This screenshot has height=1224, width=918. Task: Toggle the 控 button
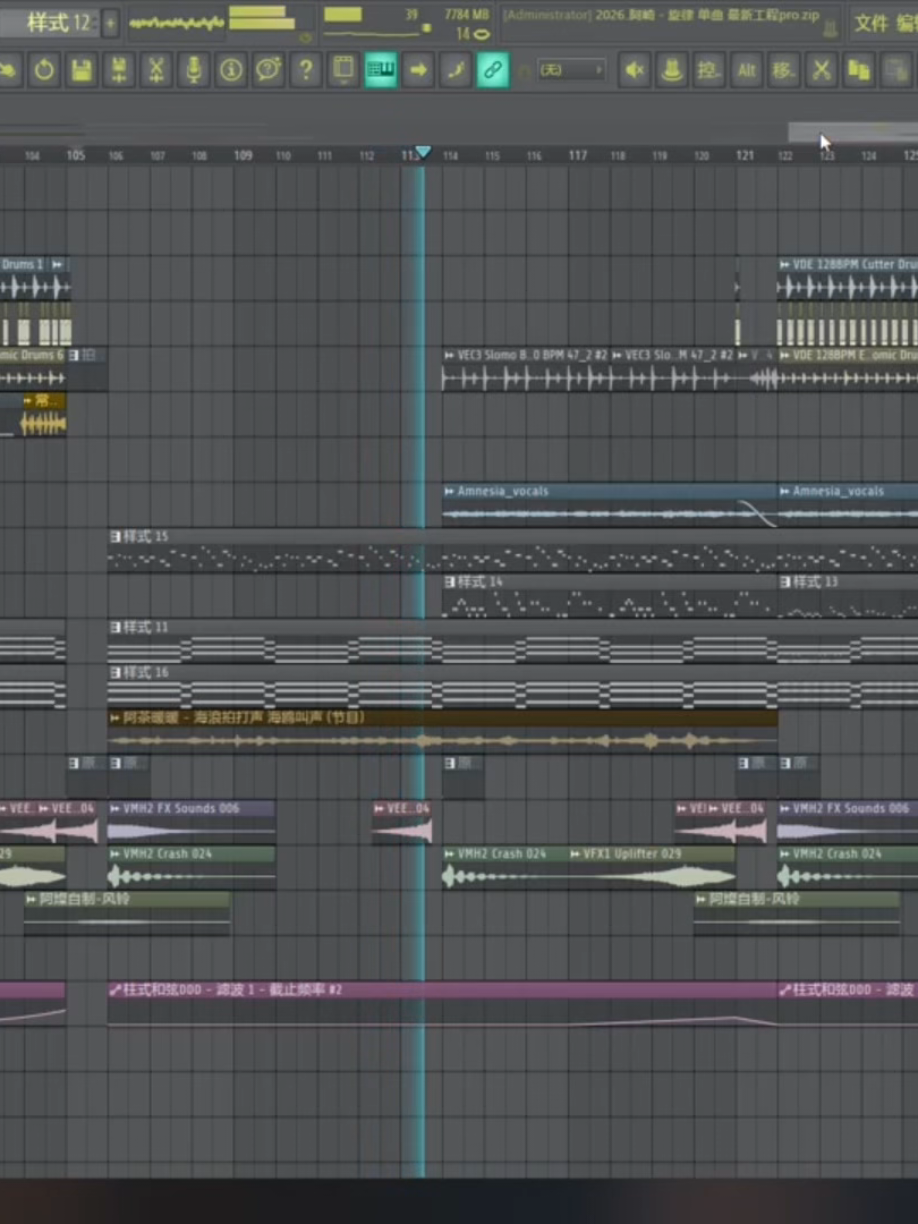(709, 70)
